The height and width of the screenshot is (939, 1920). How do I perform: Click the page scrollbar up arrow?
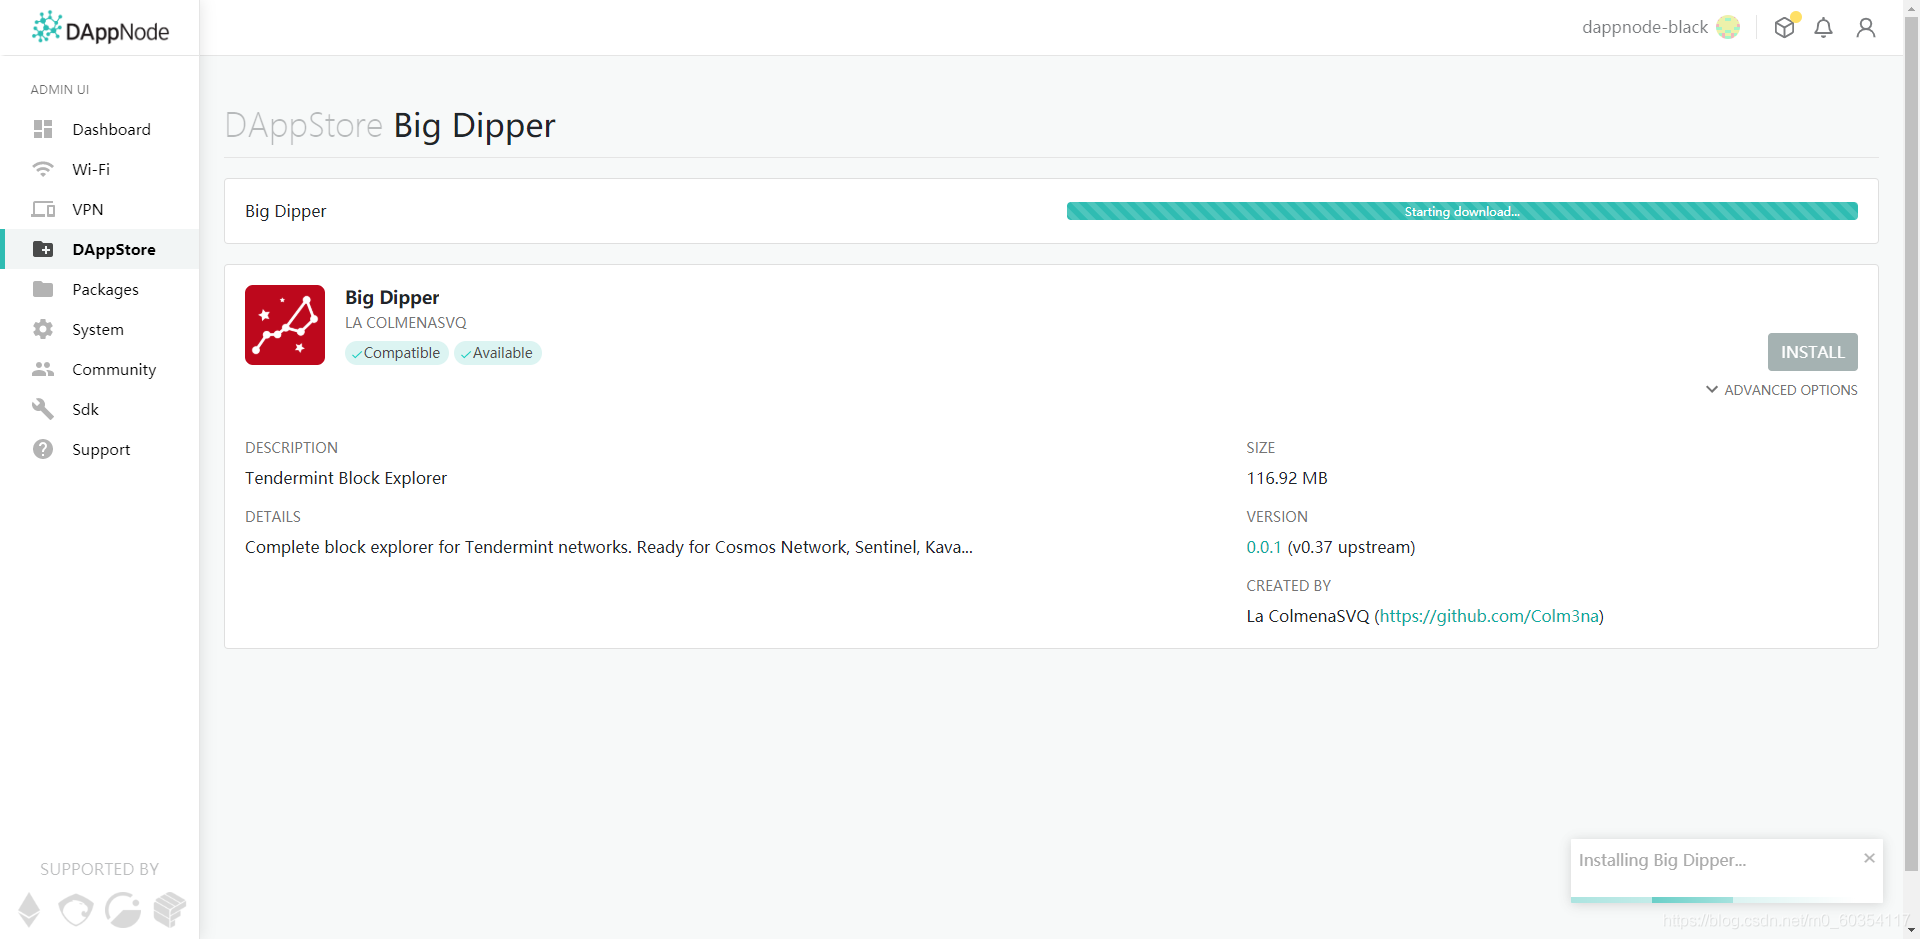[x=1912, y=8]
